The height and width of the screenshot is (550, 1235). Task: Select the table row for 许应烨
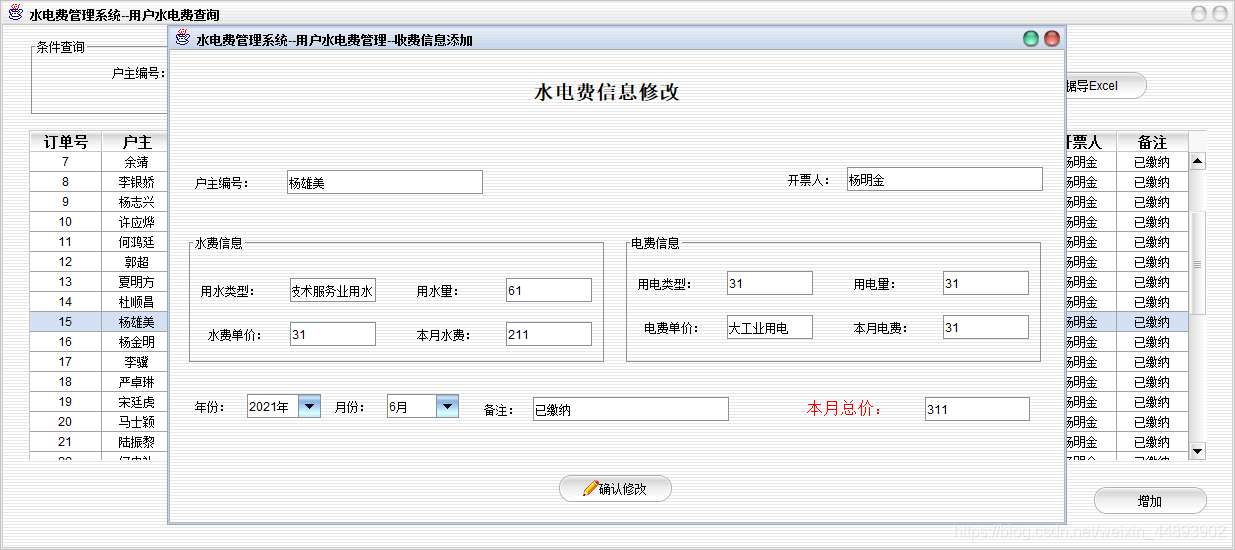point(99,222)
